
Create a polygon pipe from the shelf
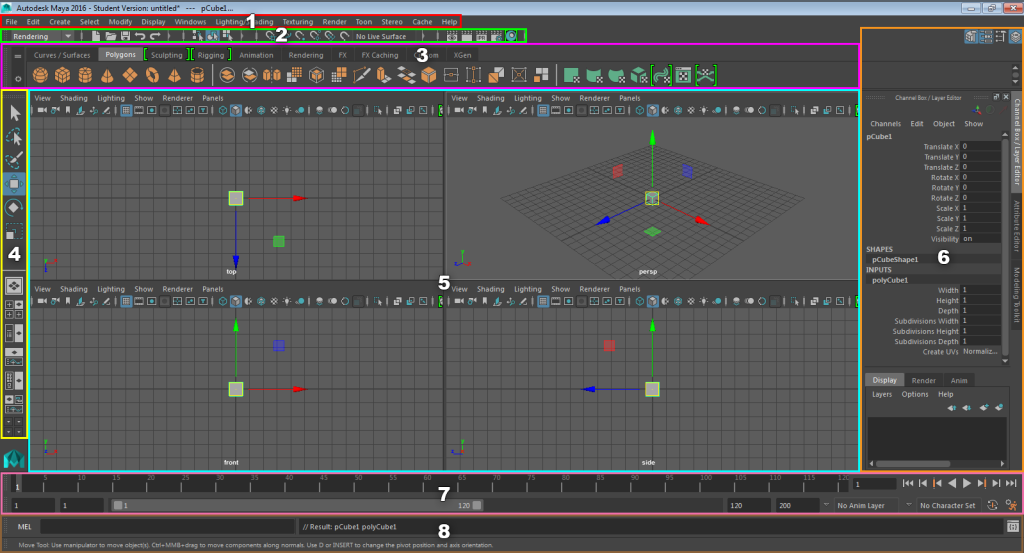click(x=197, y=75)
